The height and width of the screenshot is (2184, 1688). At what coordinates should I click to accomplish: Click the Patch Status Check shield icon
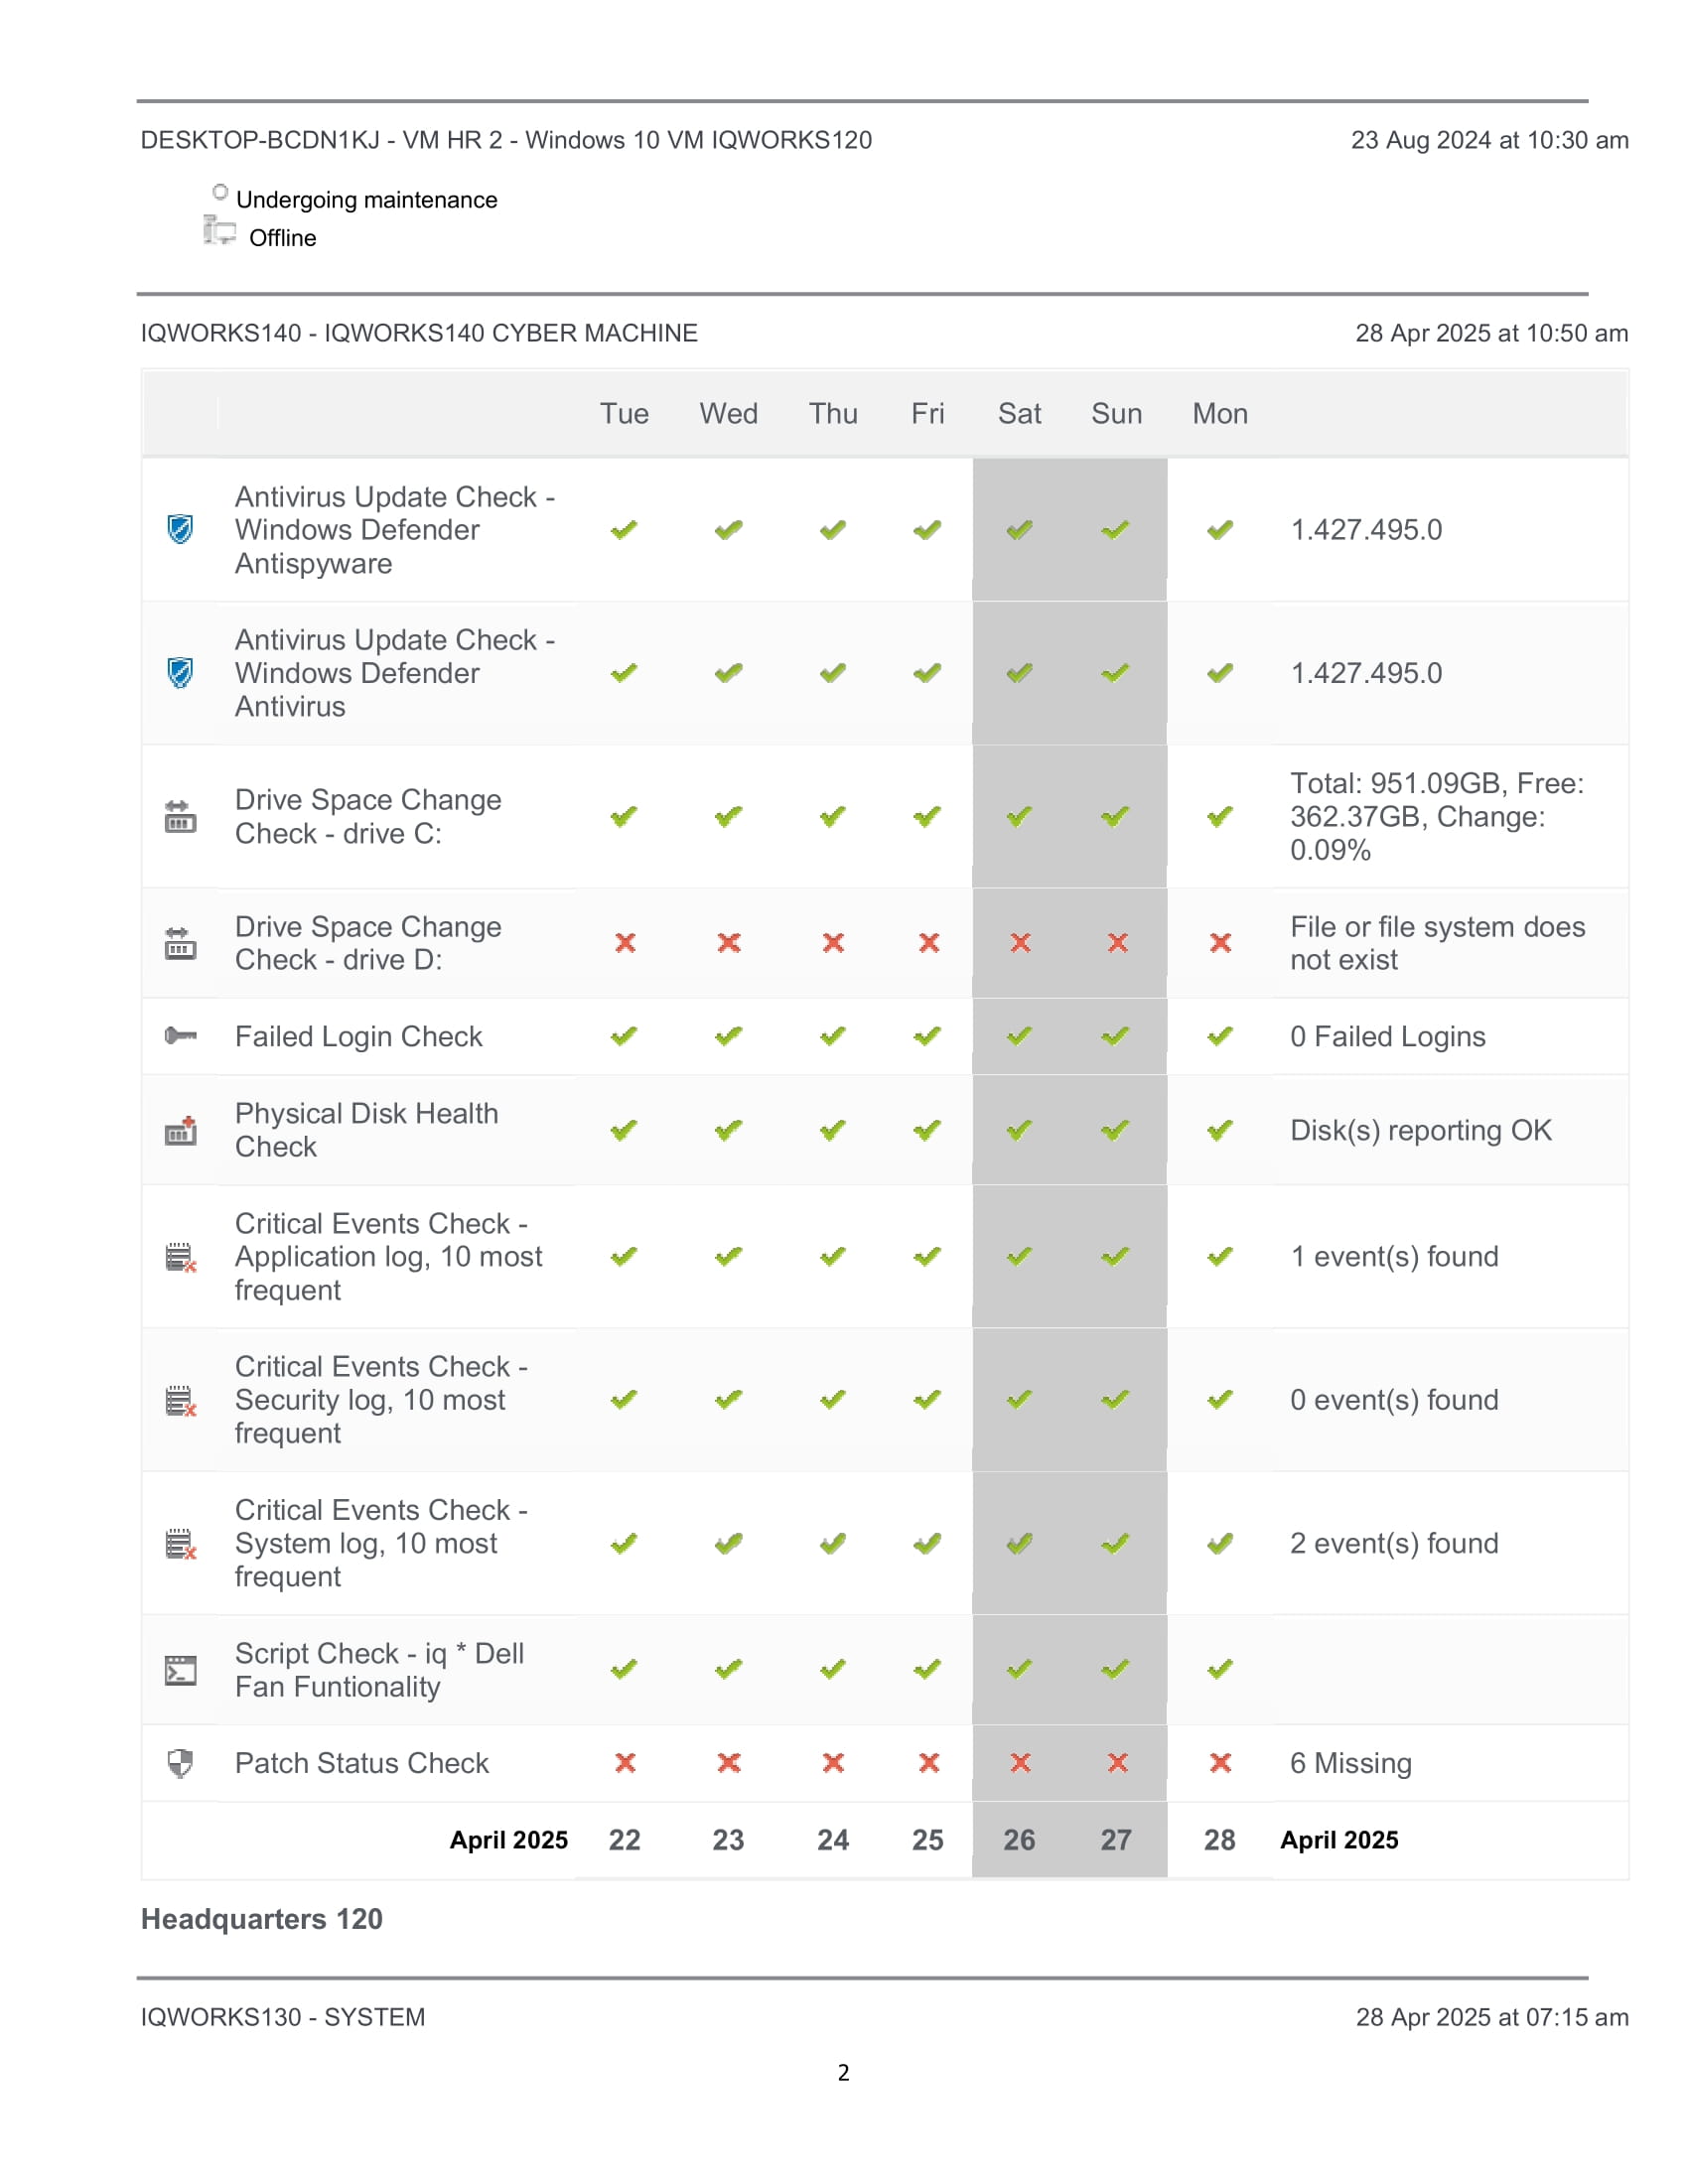[180, 1763]
